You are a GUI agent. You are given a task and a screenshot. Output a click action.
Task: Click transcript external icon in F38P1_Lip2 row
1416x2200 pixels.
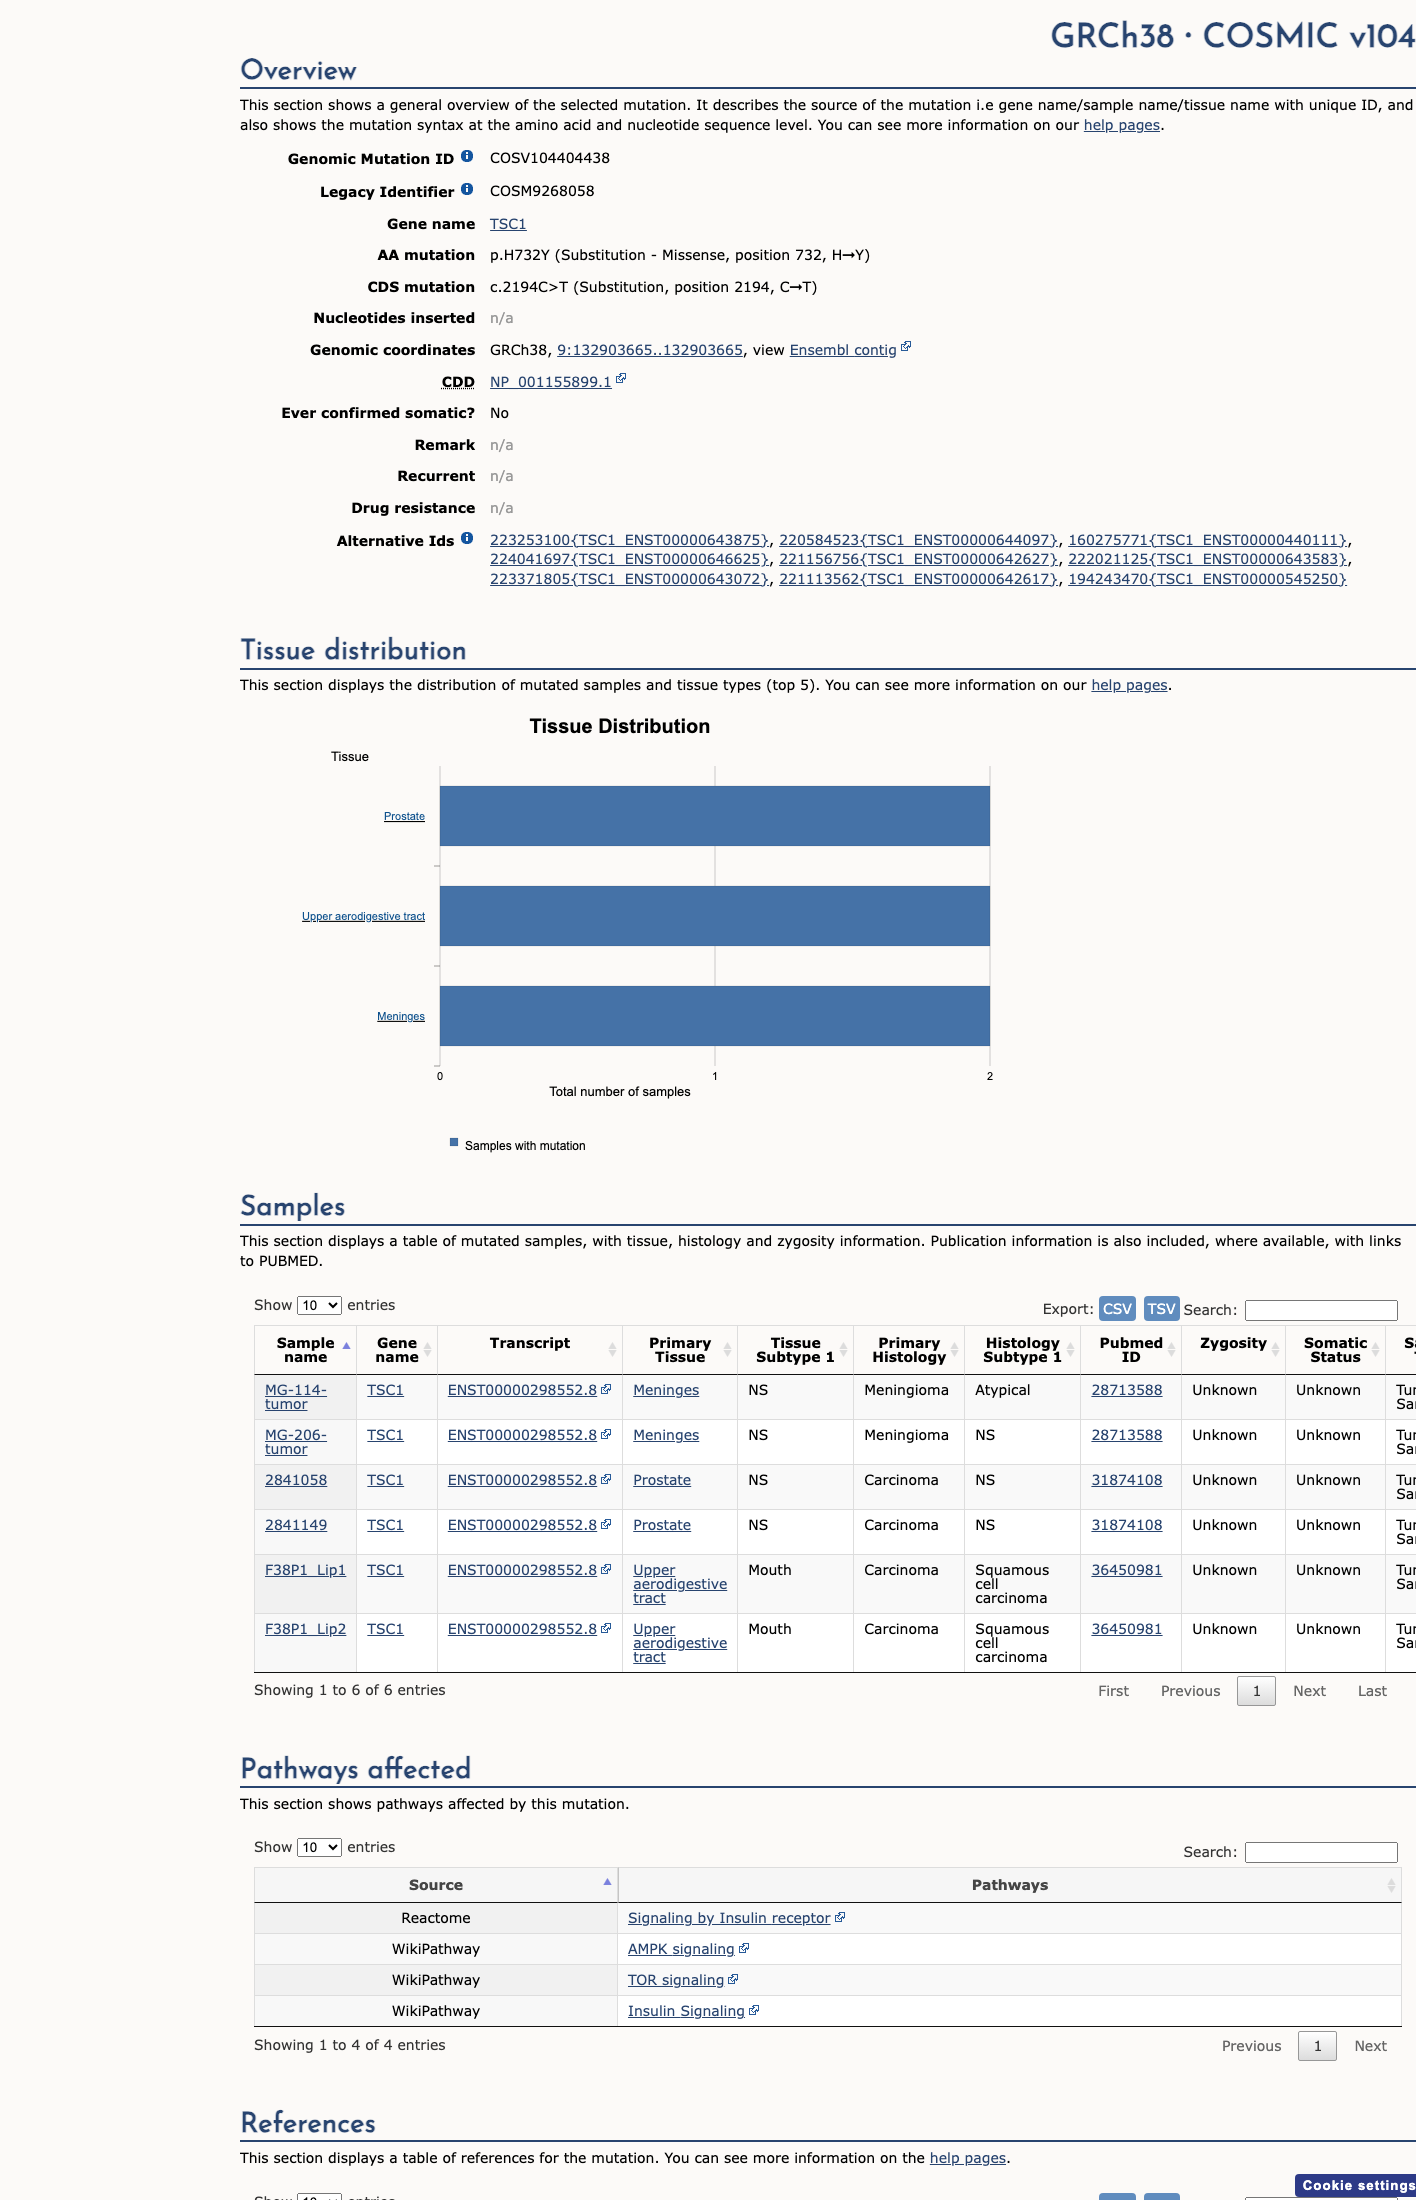click(606, 1628)
